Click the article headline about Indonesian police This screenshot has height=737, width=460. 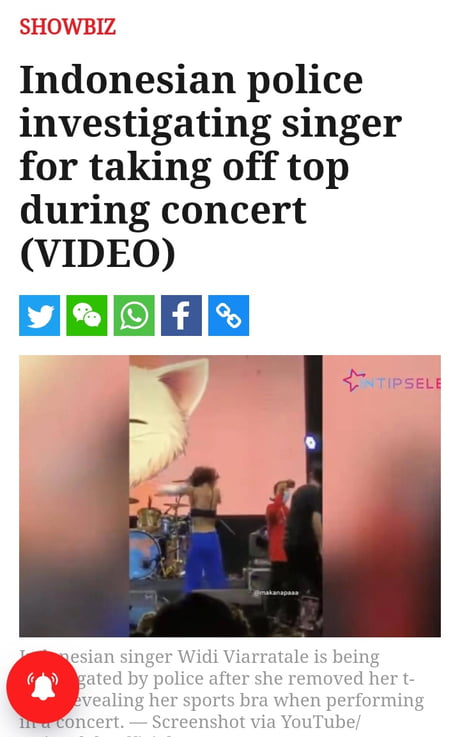click(x=211, y=166)
